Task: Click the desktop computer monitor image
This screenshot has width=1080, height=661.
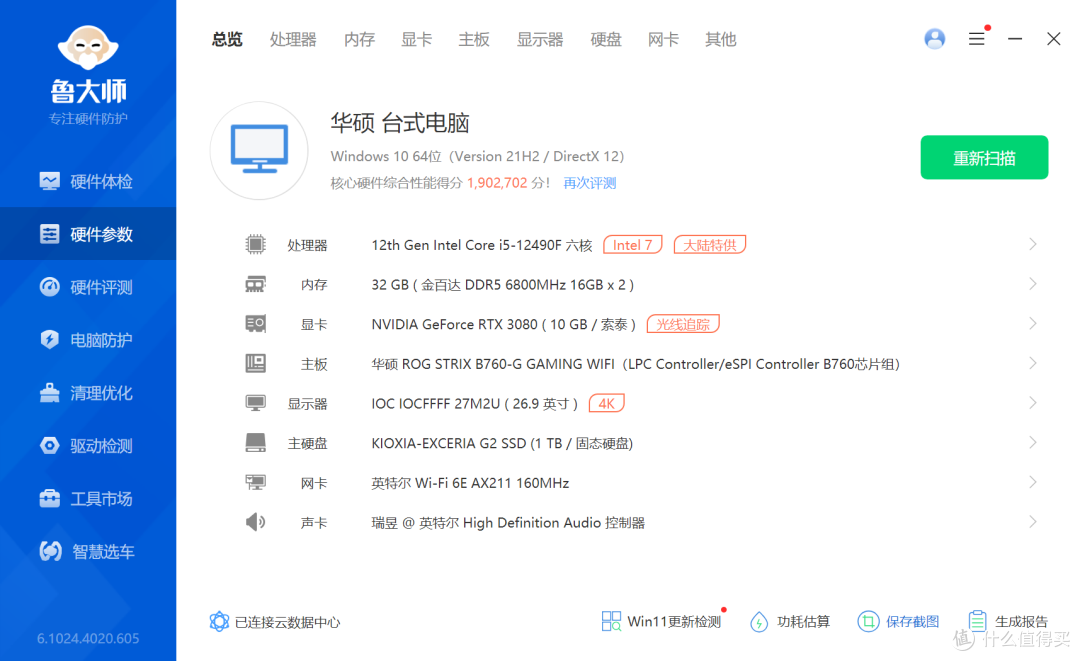Action: [x=259, y=150]
